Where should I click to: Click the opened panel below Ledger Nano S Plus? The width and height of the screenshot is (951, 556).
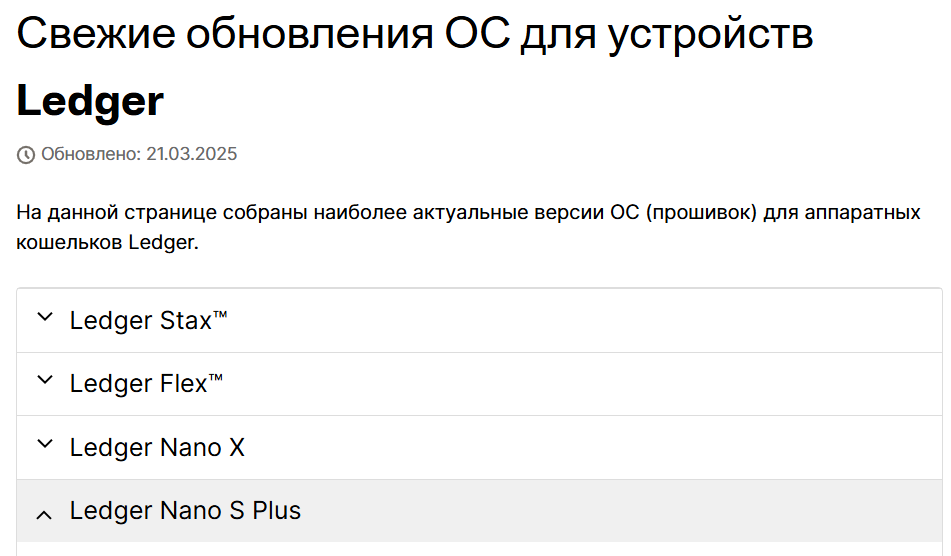pos(479,549)
